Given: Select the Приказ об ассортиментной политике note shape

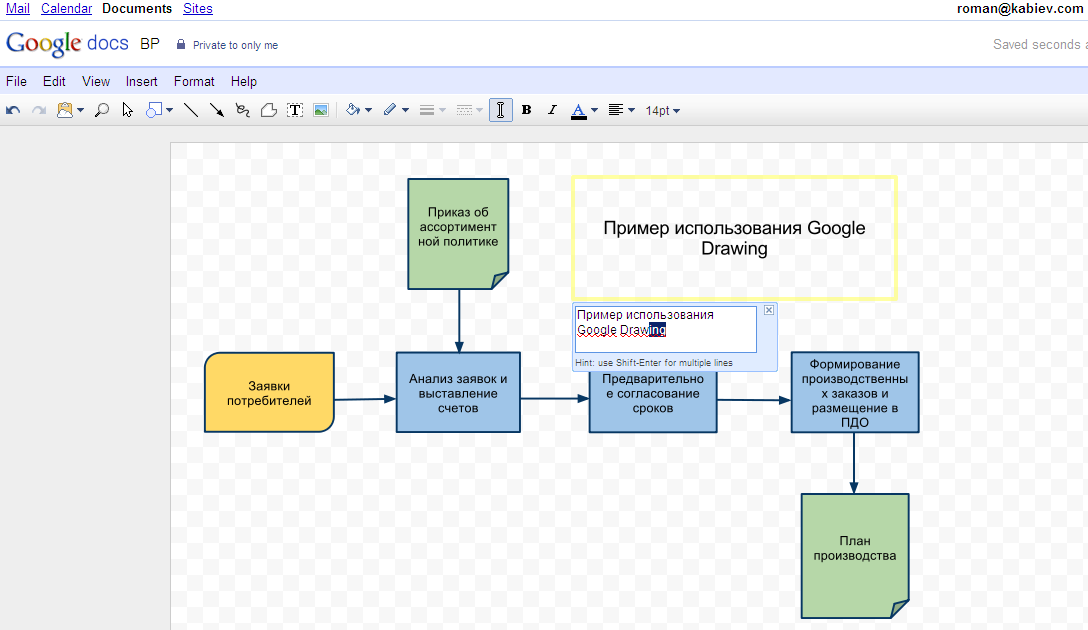Looking at the screenshot, I should pyautogui.click(x=458, y=234).
